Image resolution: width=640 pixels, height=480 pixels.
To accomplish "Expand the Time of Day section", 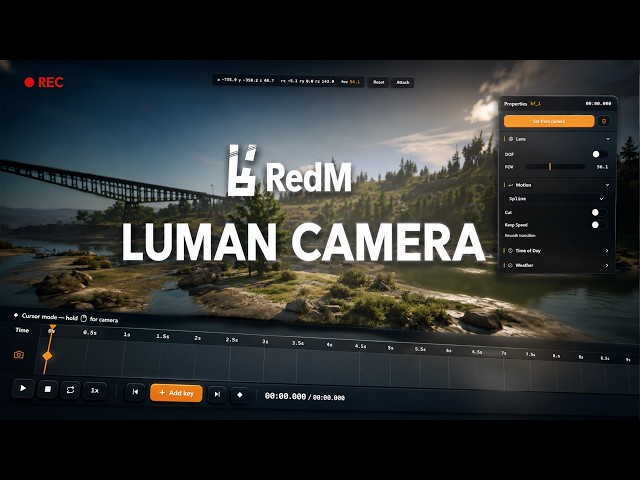I will tap(557, 251).
